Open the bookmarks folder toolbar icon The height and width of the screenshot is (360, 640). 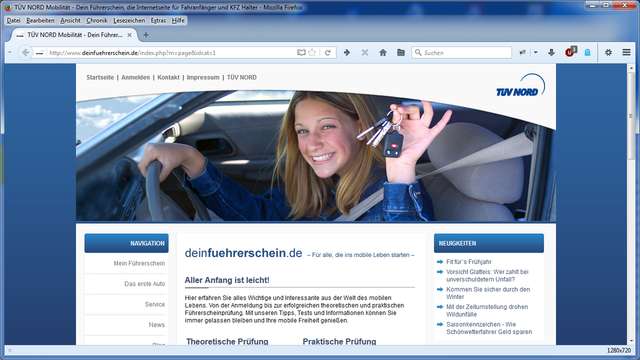(401, 53)
